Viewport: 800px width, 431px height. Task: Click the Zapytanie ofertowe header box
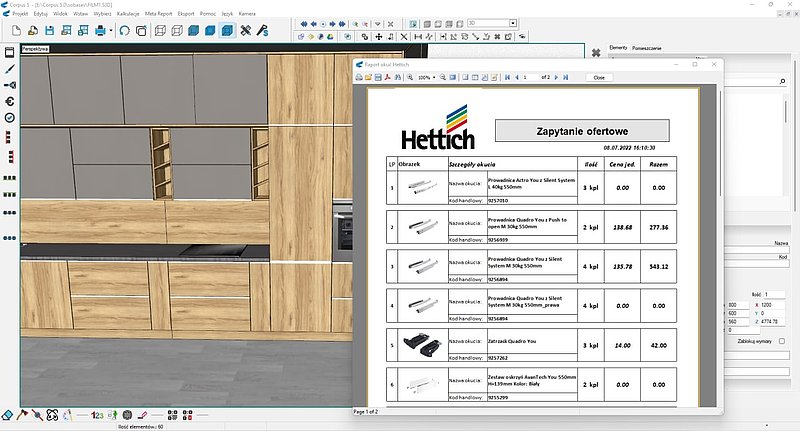point(582,132)
